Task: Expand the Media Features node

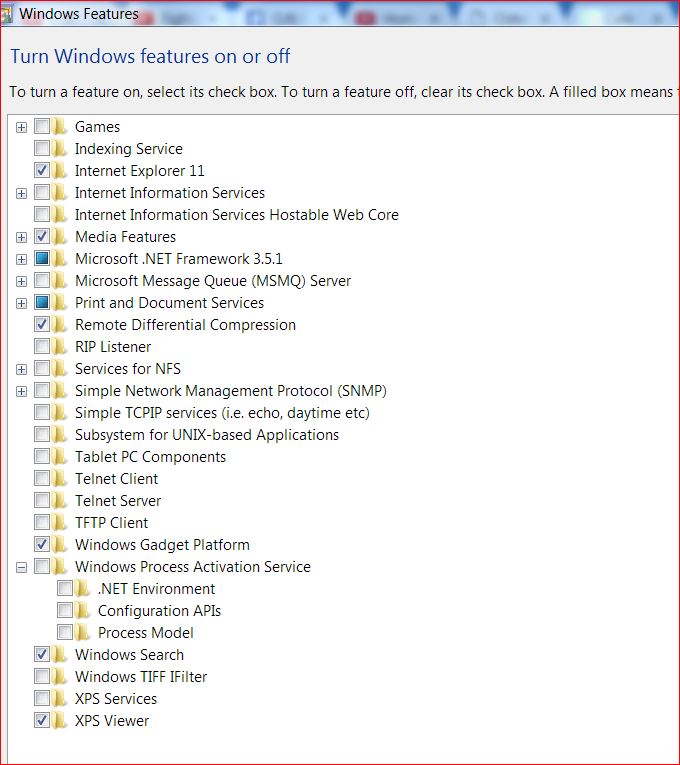Action: pos(21,237)
